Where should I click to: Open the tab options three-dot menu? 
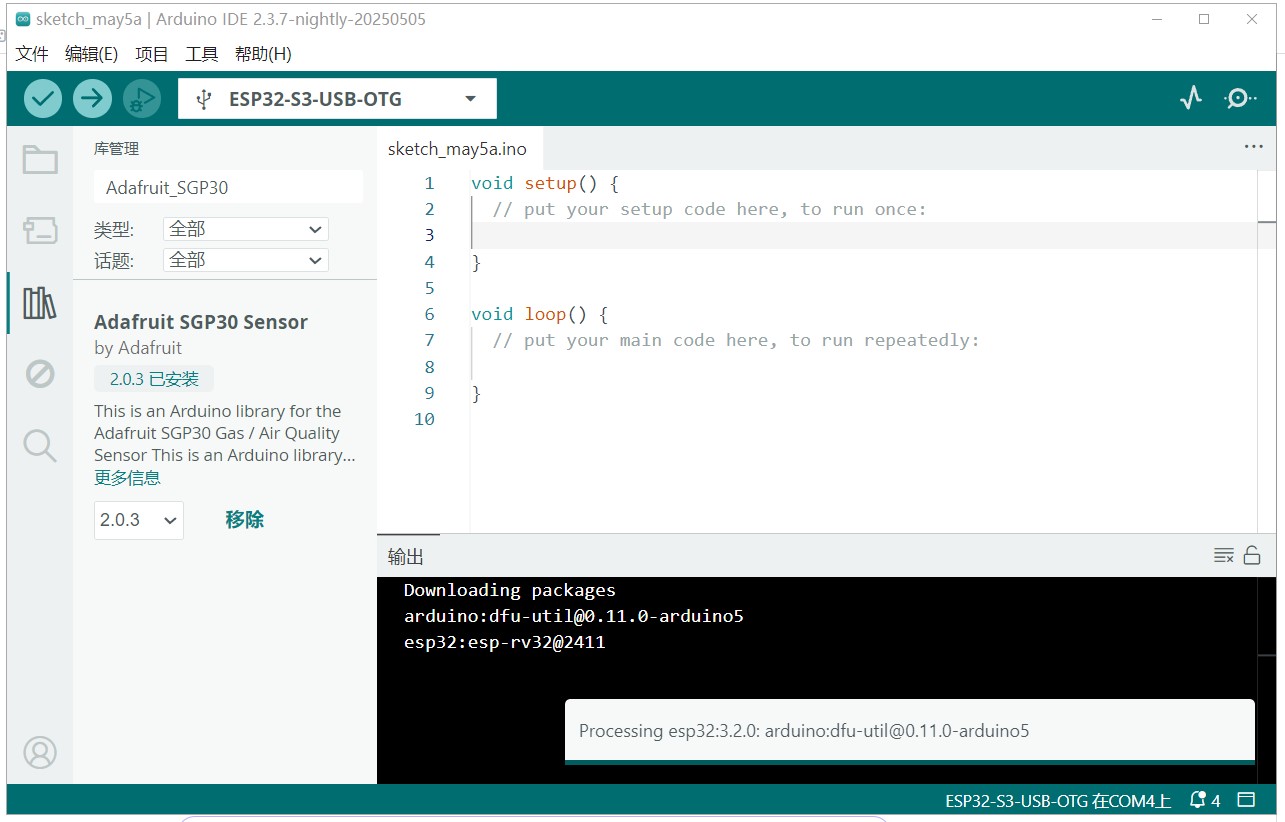coord(1253,147)
